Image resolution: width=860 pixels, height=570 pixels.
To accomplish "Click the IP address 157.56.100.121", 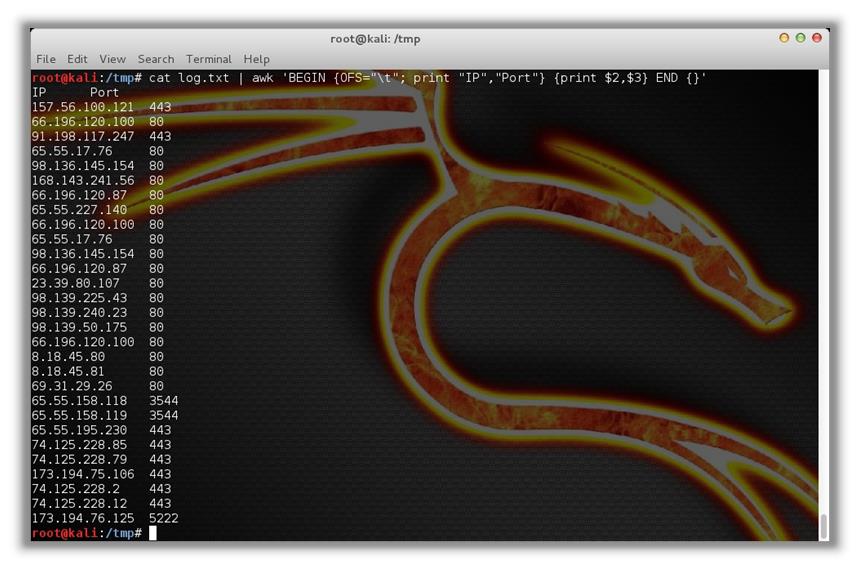I will point(82,107).
